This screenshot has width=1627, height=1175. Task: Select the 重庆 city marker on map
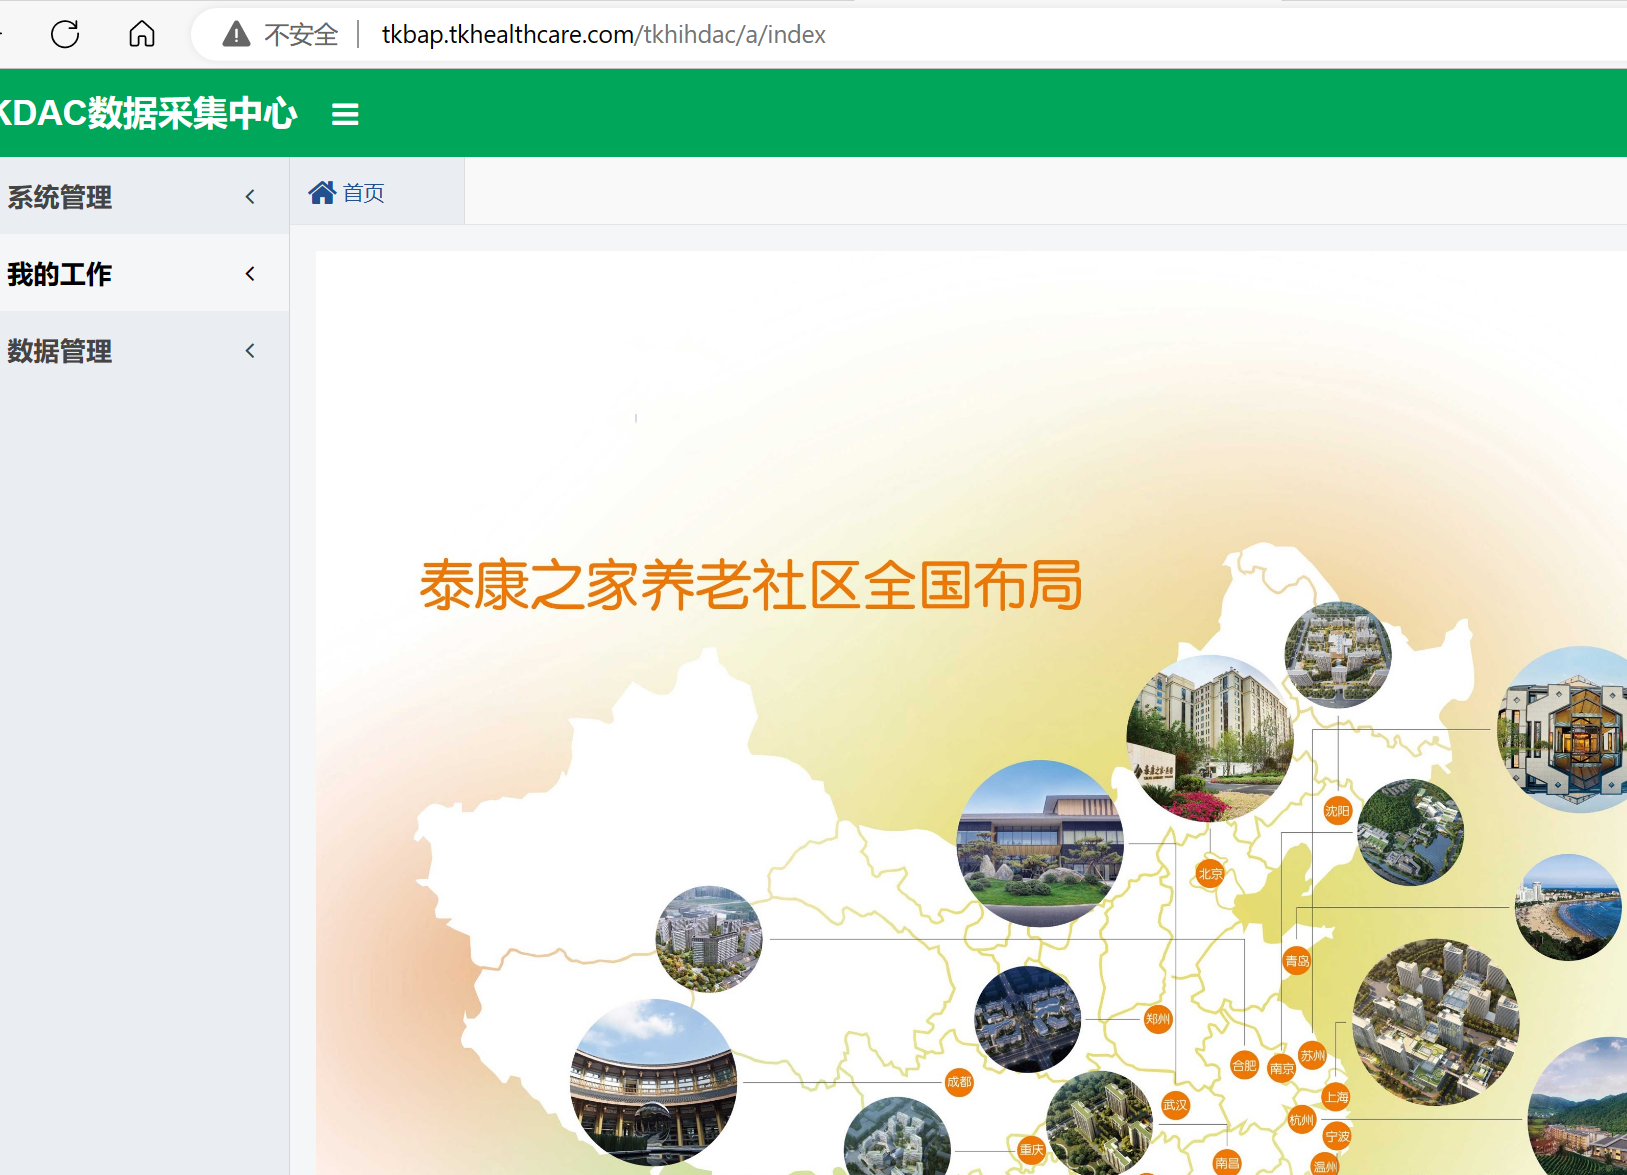pos(1031,1149)
